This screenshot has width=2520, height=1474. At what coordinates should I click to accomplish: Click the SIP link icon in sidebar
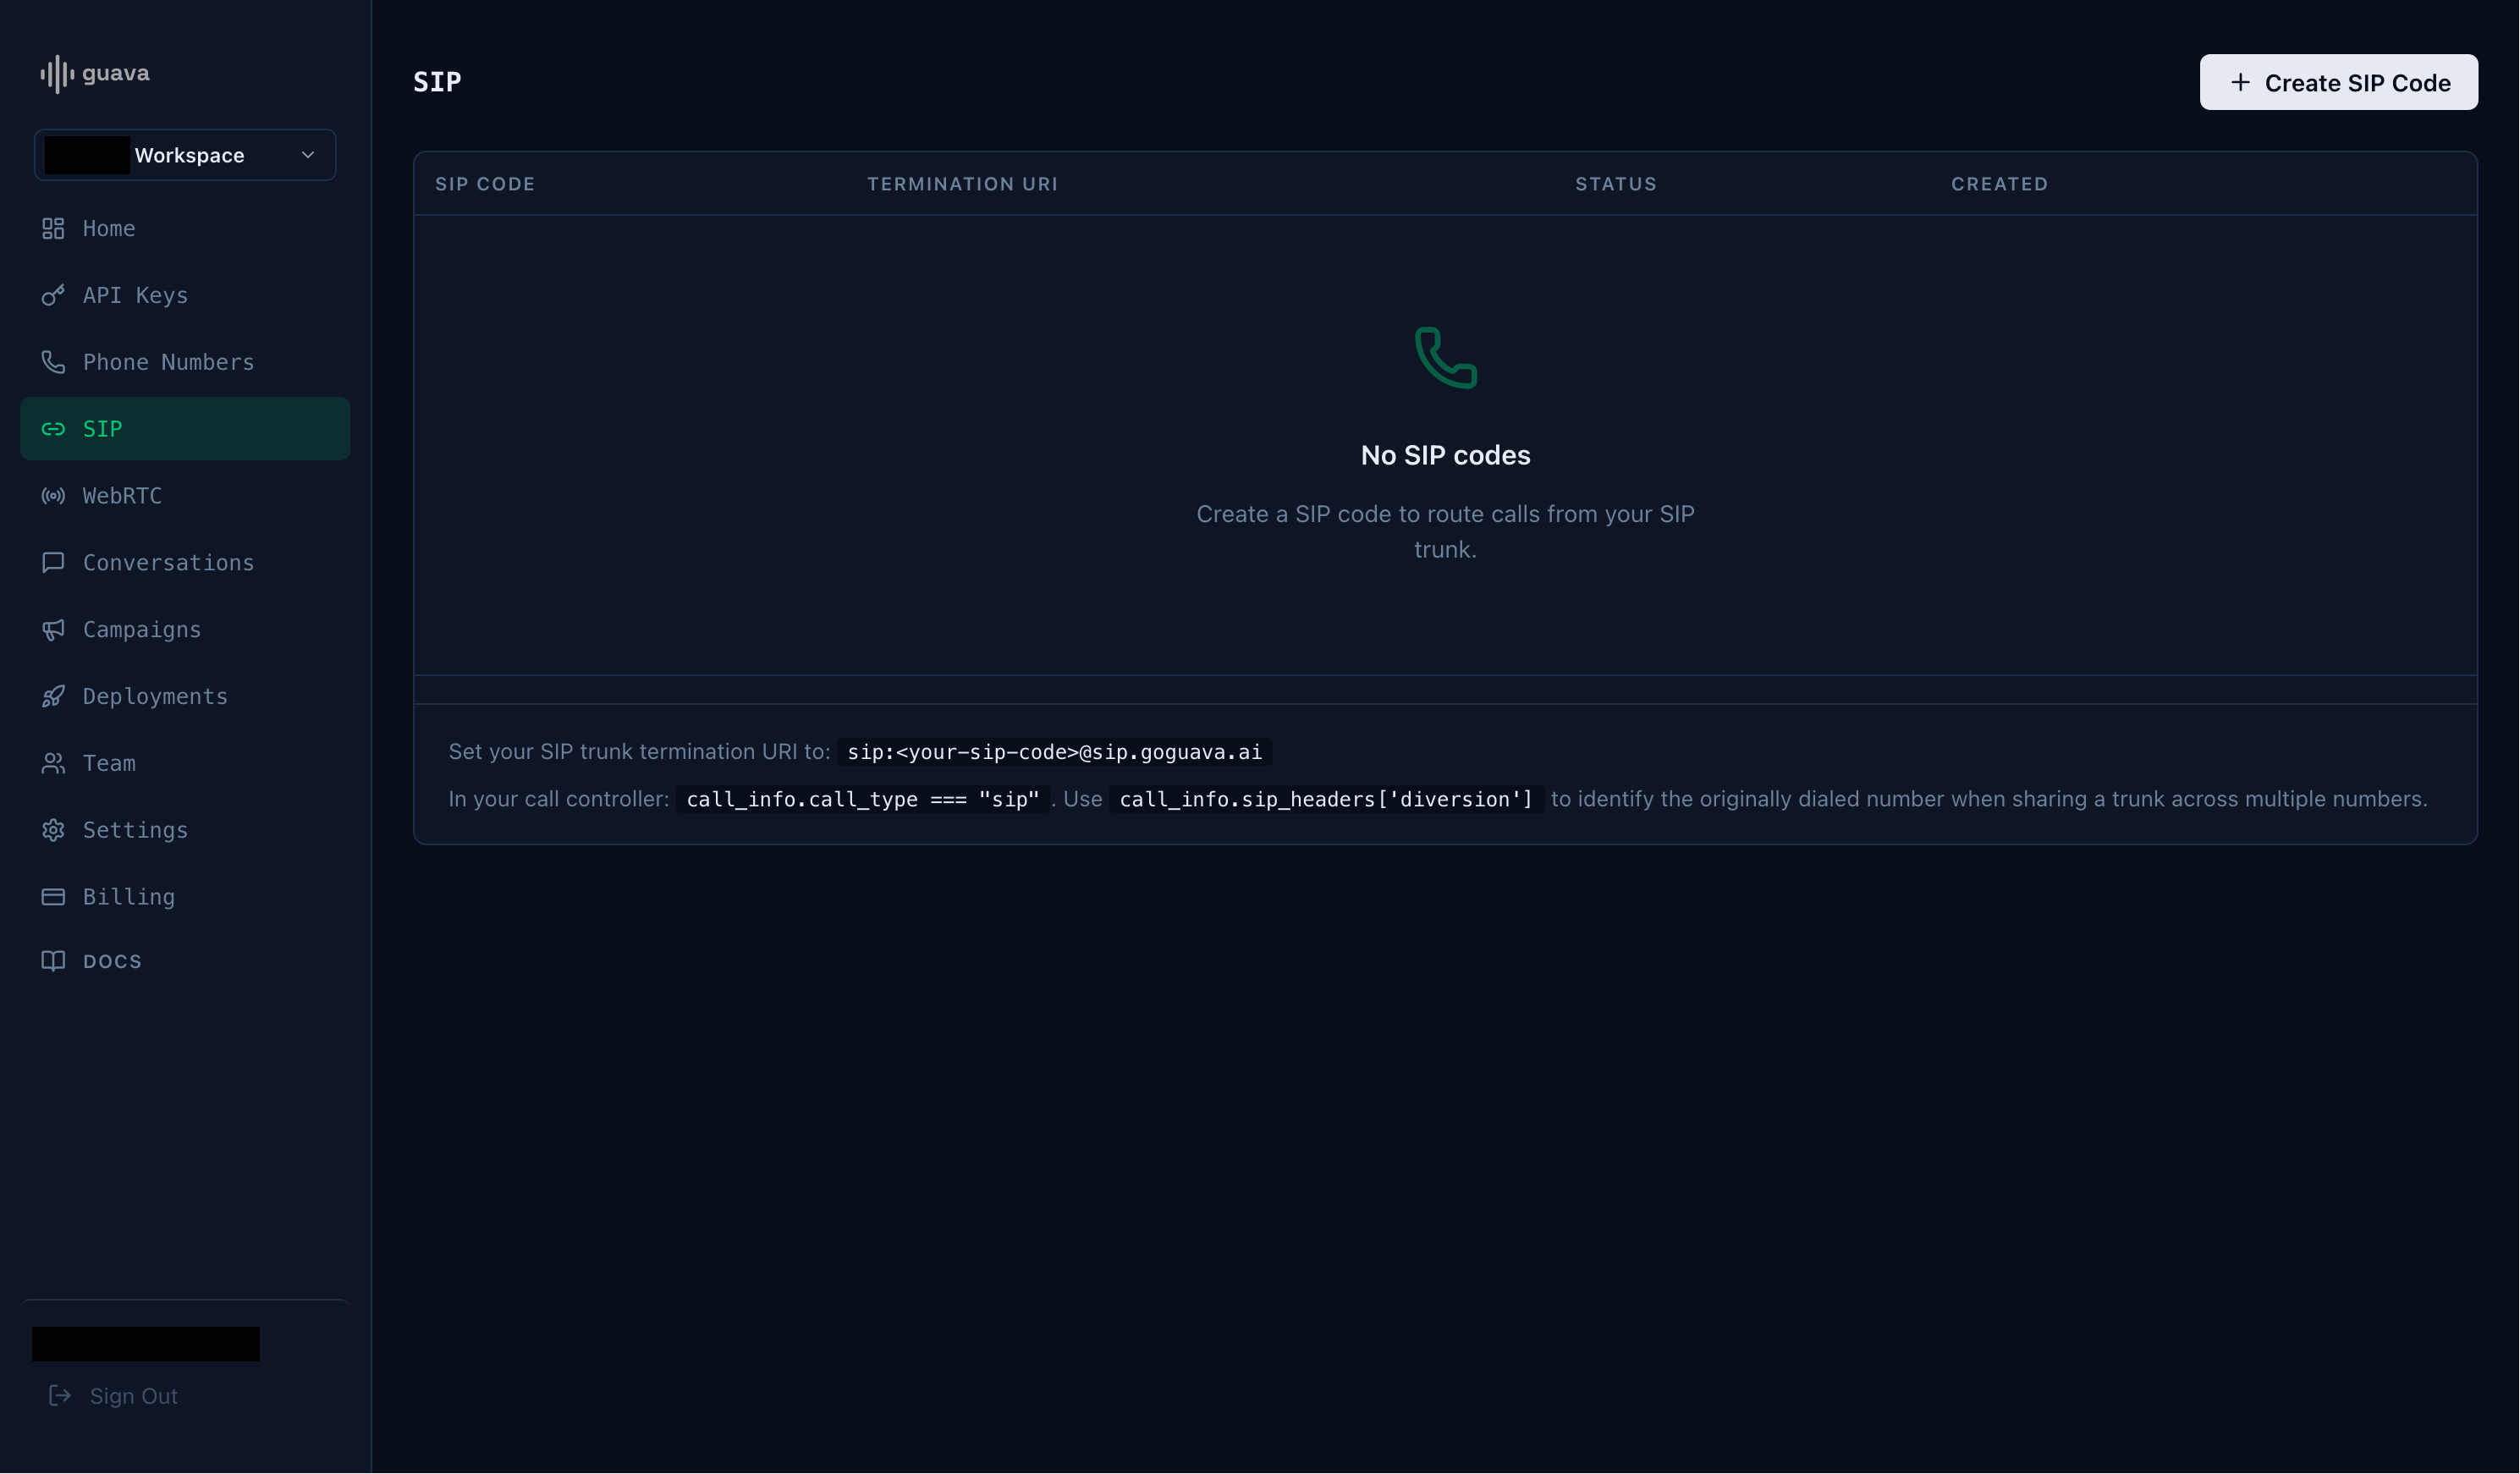pyautogui.click(x=53, y=429)
